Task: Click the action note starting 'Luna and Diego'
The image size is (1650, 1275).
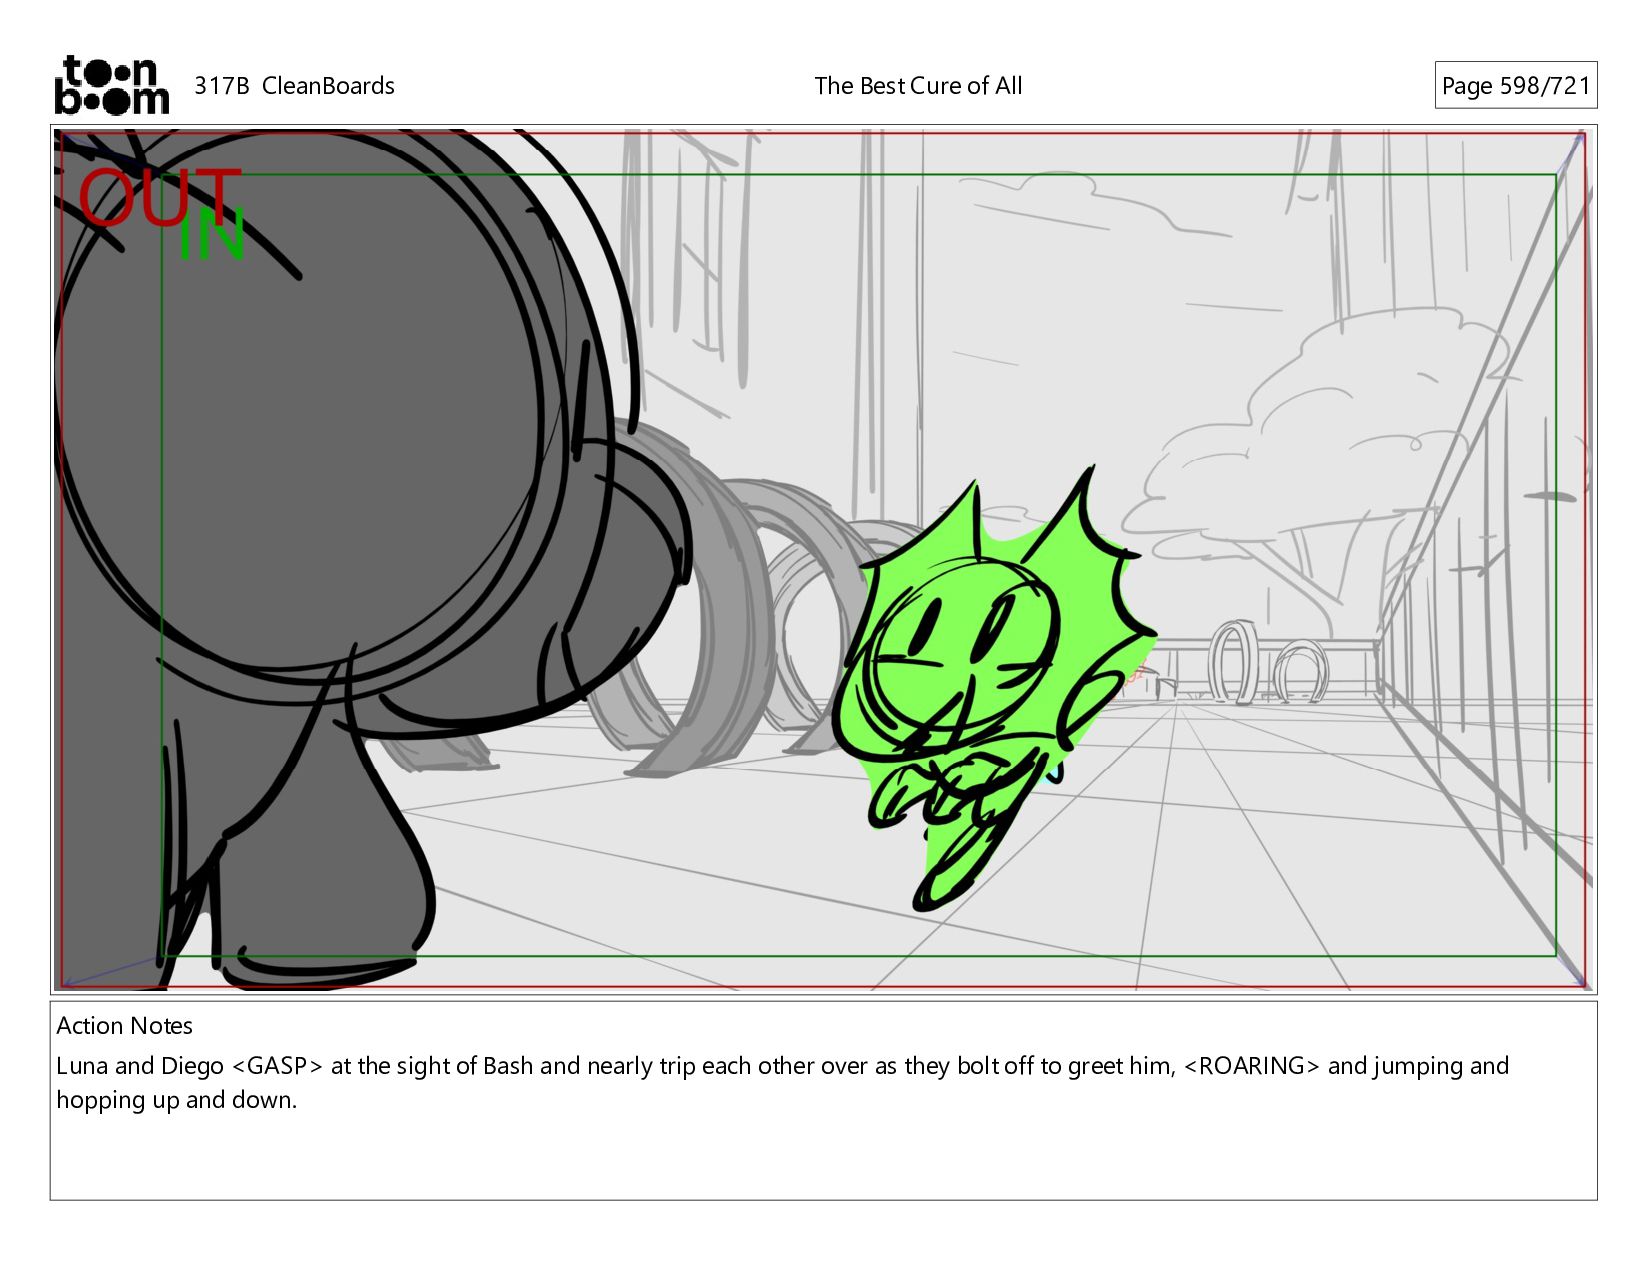Action: coord(782,1083)
